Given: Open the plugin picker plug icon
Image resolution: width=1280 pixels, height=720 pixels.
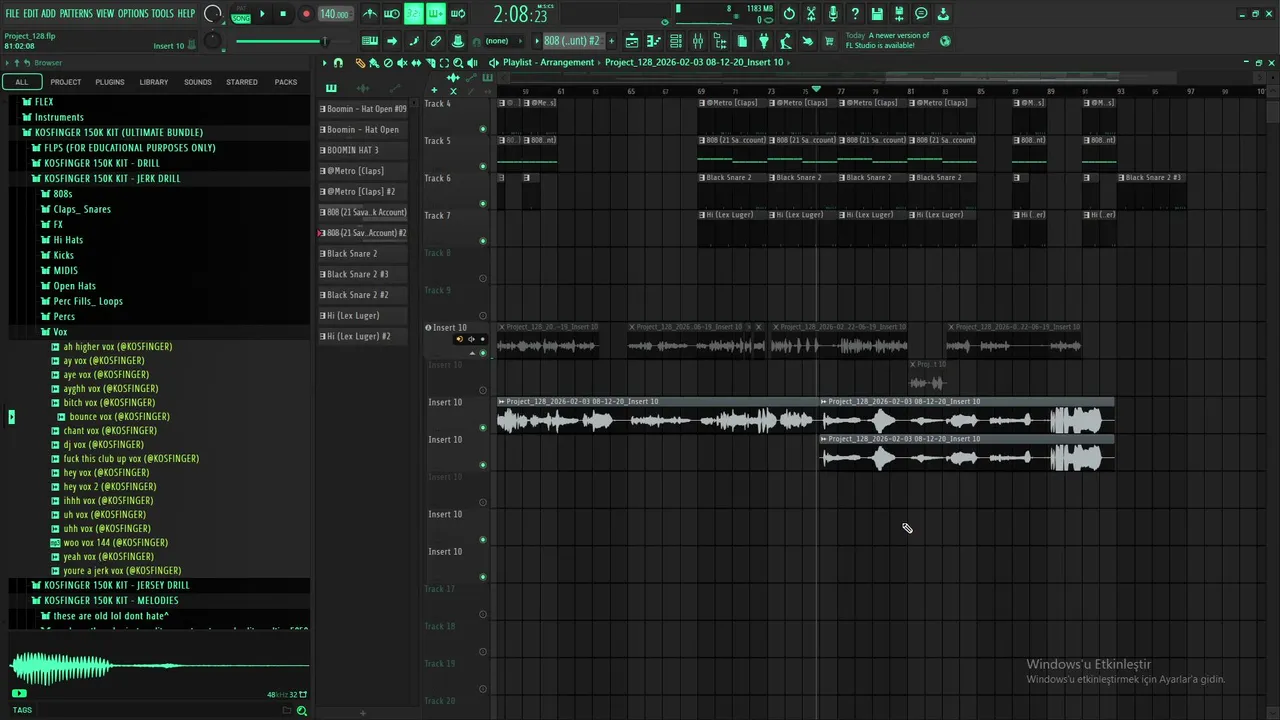Looking at the screenshot, I should pyautogui.click(x=764, y=41).
